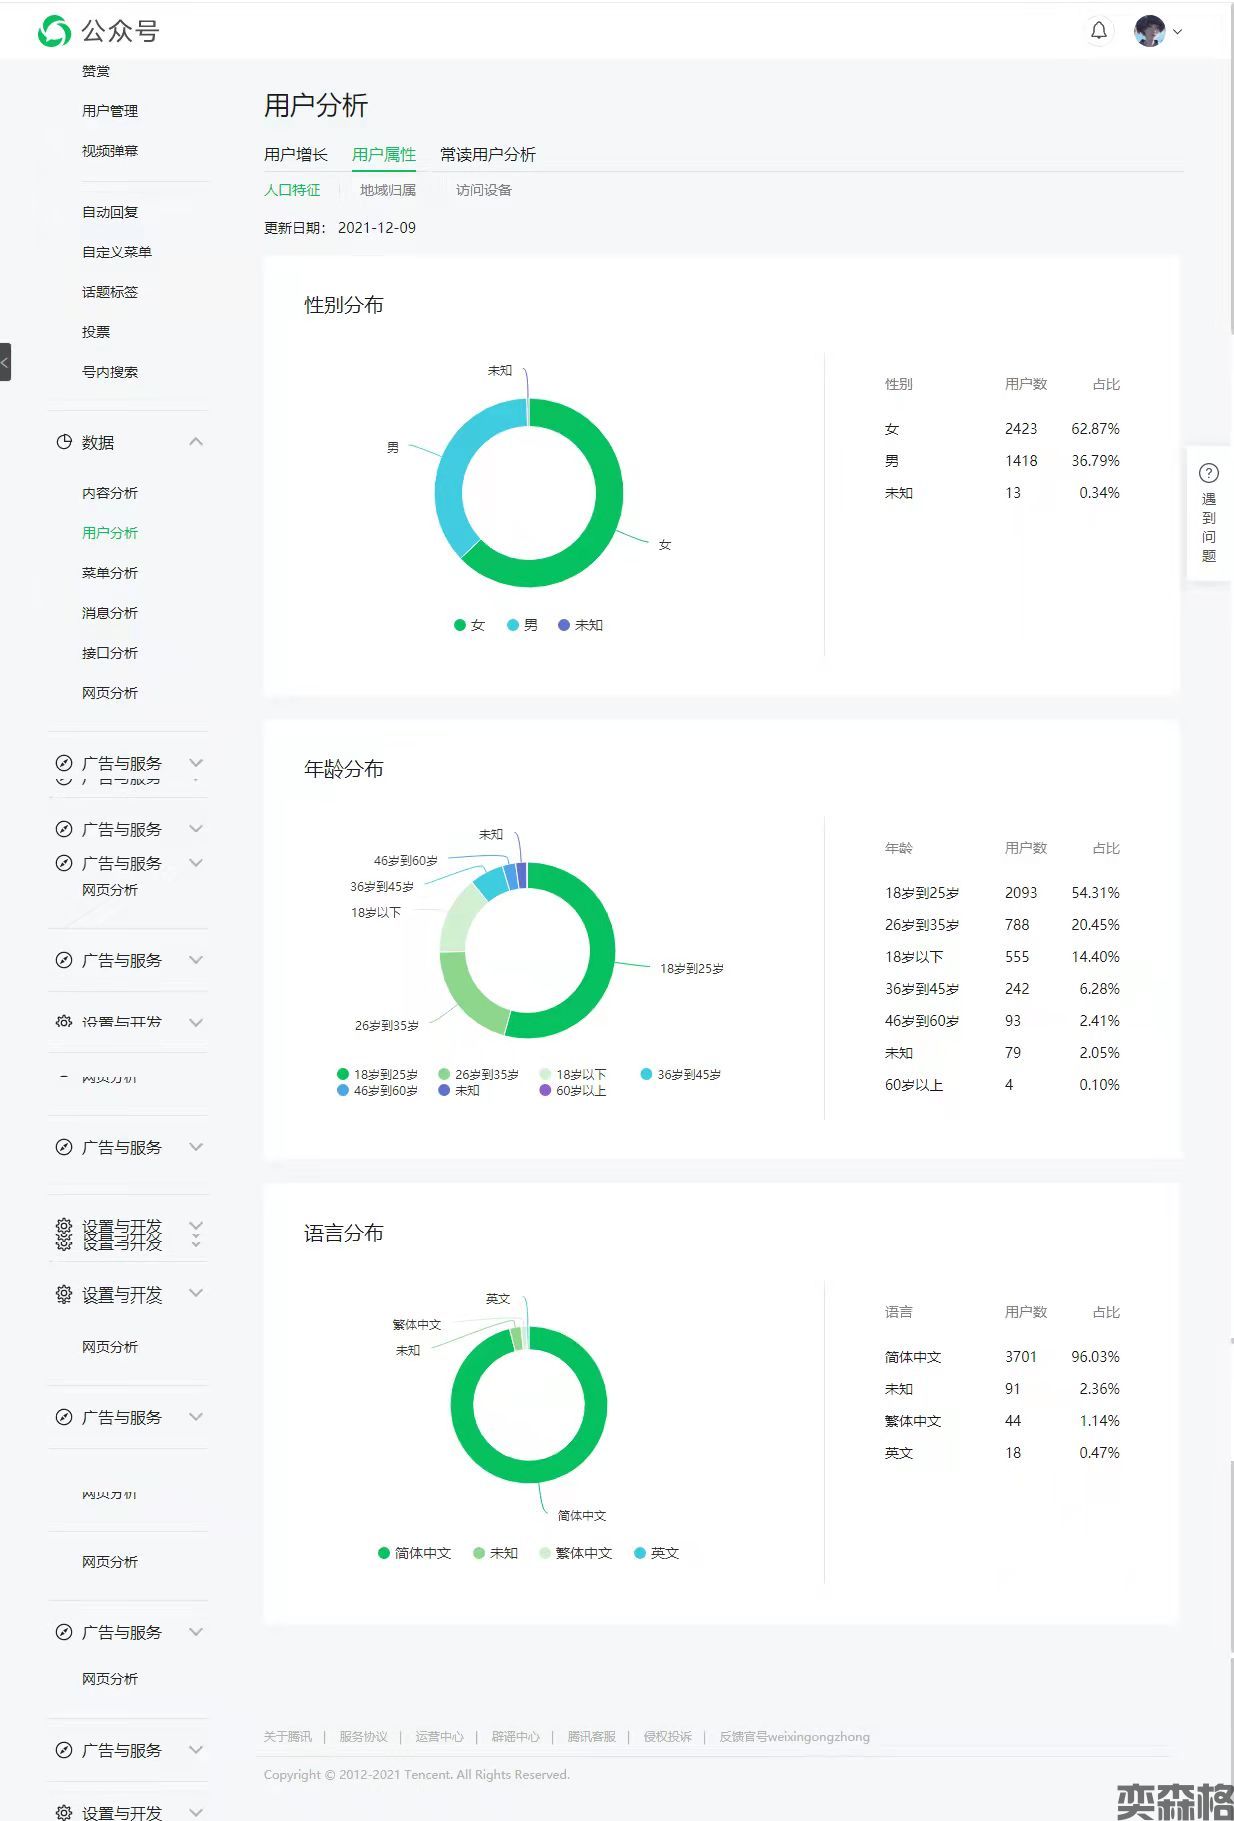
Task: Toggle 26岁到35岁 in age chart legend
Action: [x=478, y=1074]
